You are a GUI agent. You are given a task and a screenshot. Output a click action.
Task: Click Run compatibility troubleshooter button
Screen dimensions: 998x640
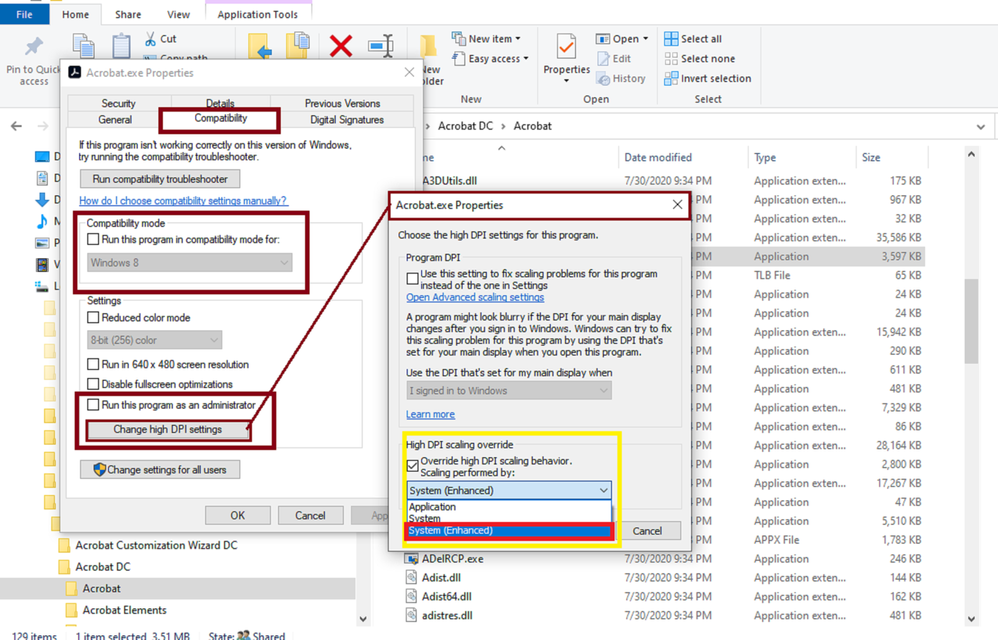pos(160,179)
